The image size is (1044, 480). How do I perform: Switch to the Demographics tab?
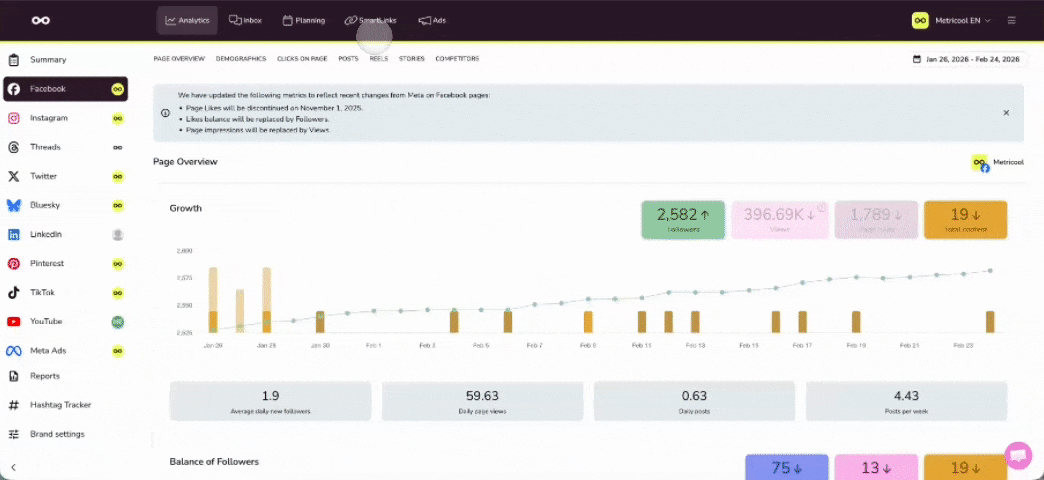241,59
